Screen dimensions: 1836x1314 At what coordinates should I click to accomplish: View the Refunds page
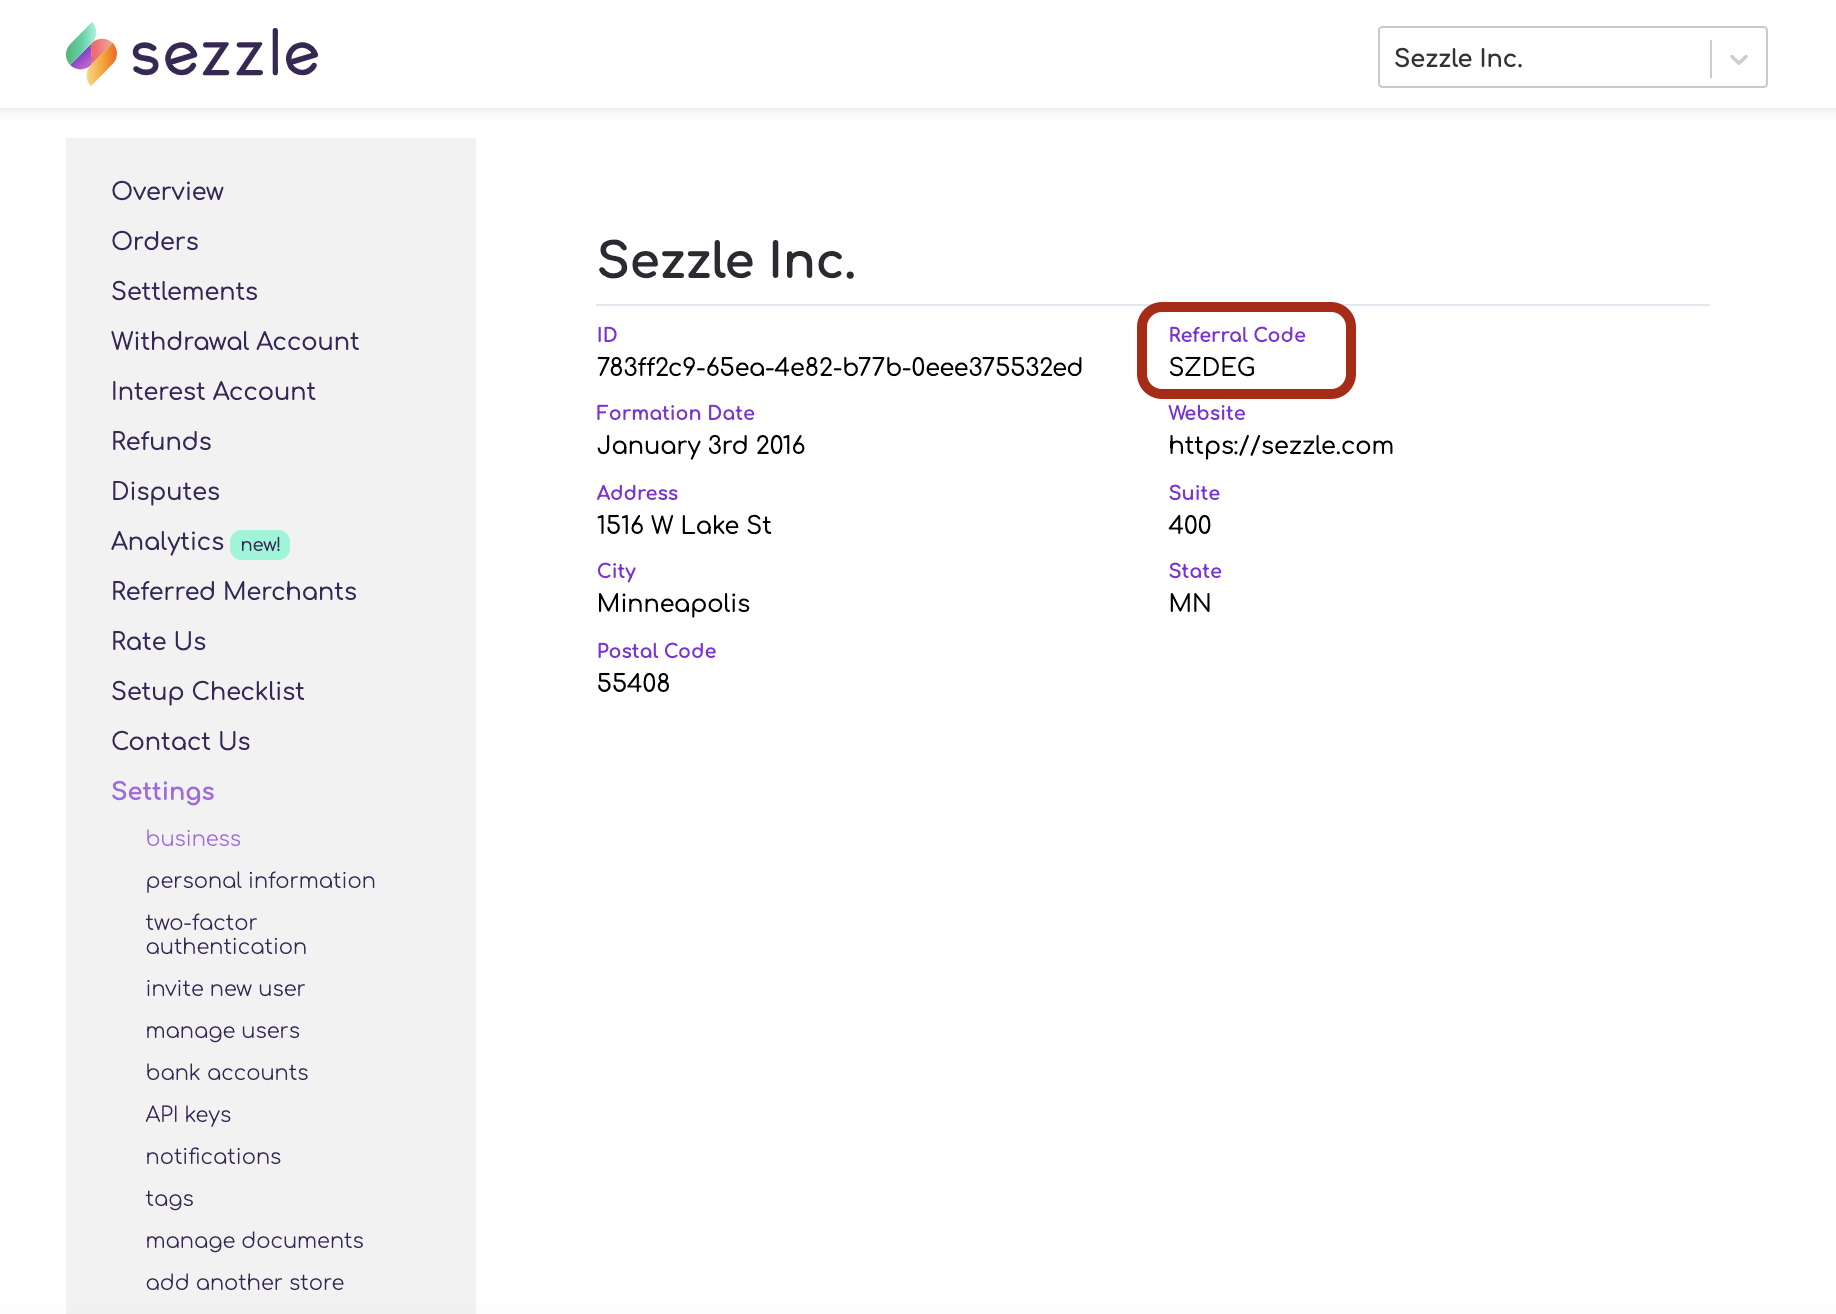[161, 441]
